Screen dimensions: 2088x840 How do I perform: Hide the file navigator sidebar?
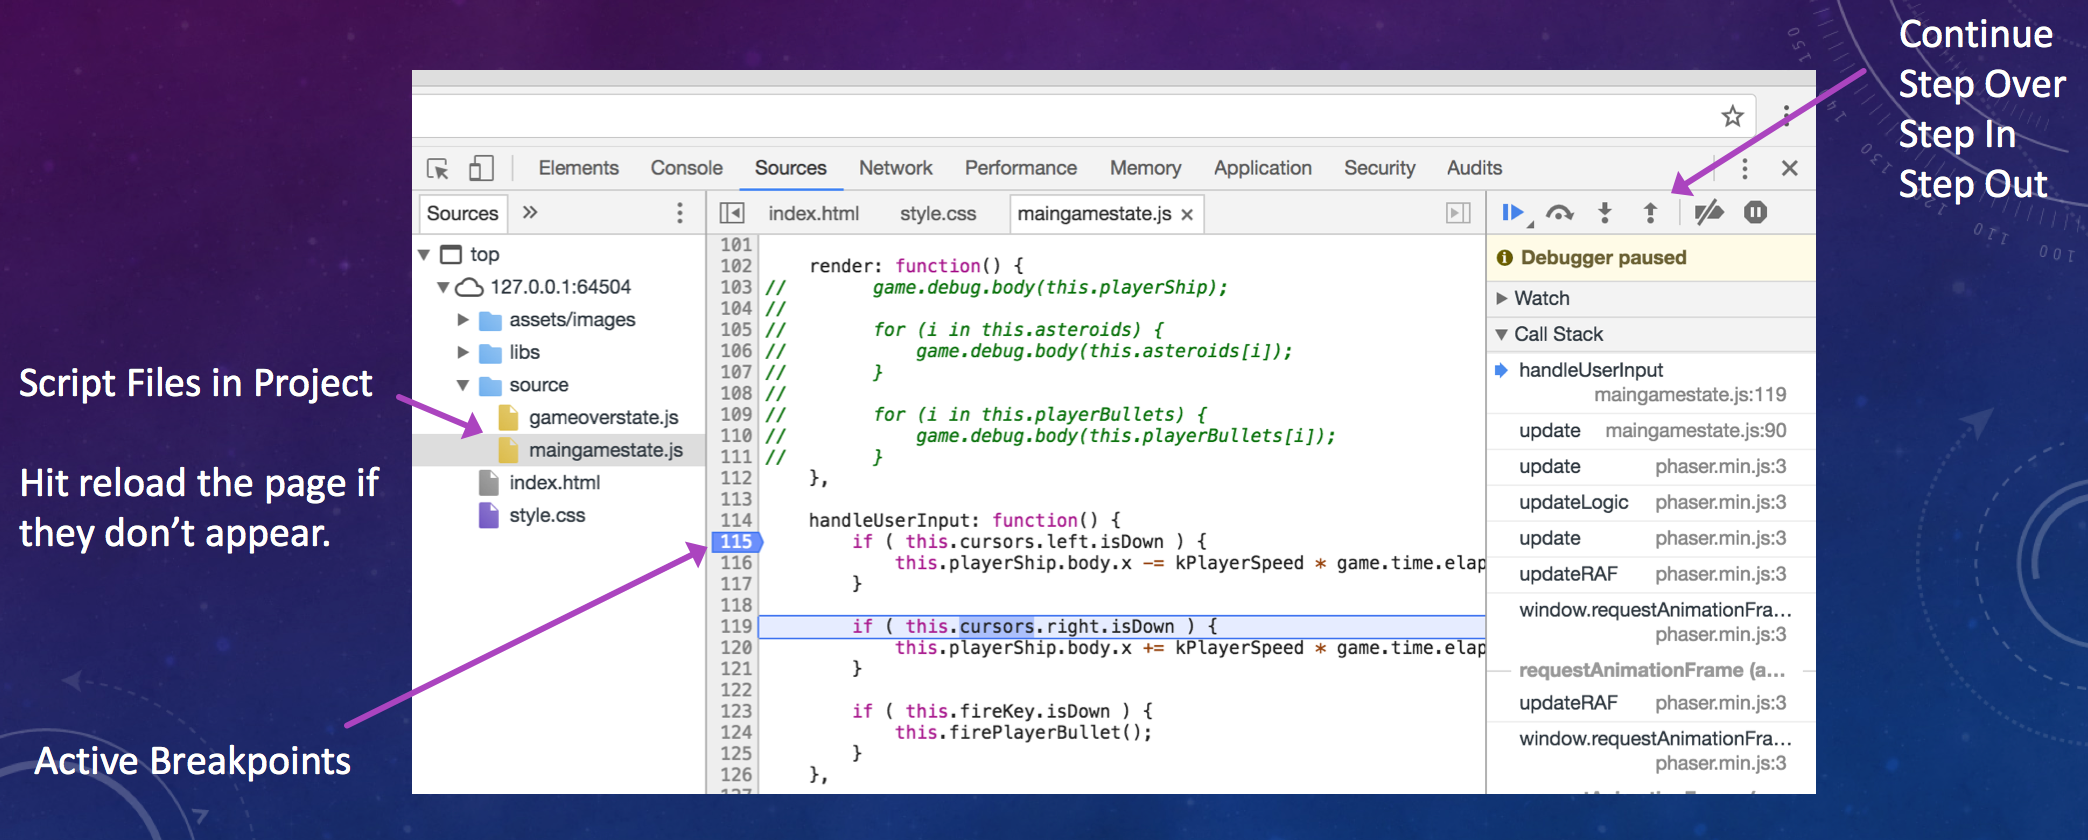coord(732,213)
